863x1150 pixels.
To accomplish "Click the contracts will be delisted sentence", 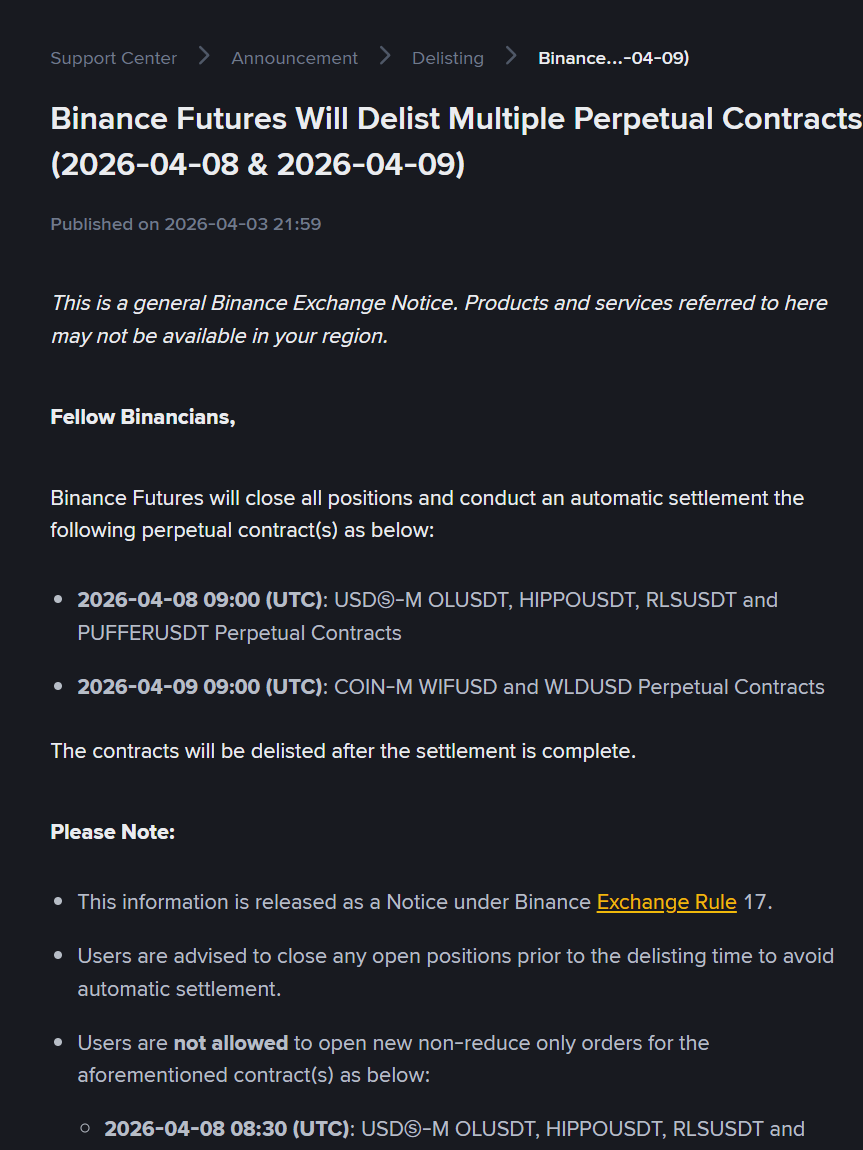I will (x=343, y=751).
